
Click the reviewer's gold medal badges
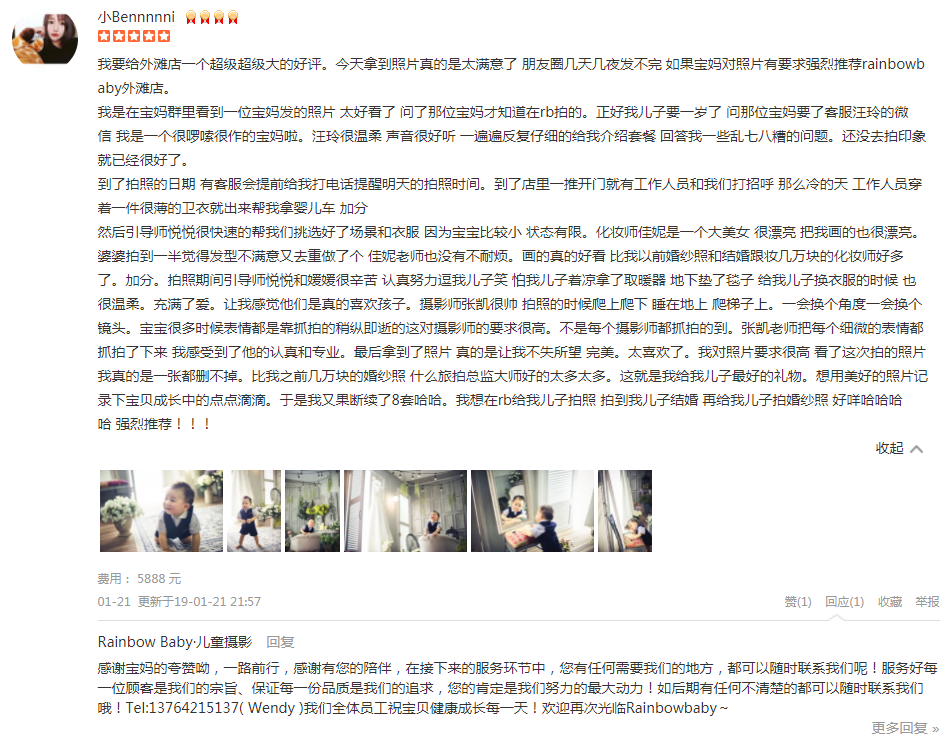212,18
